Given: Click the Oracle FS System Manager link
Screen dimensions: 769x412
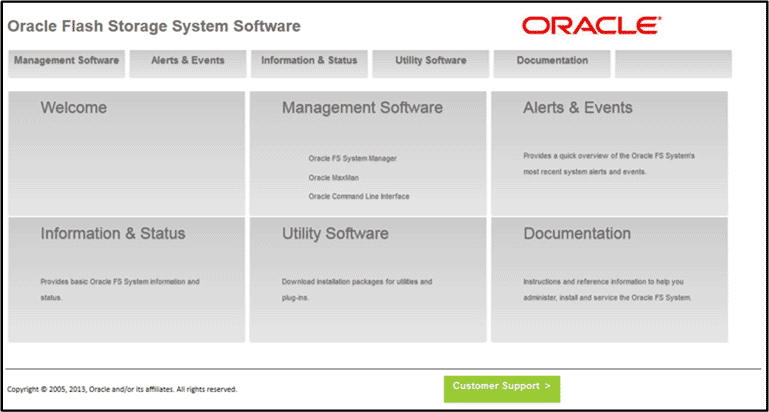Looking at the screenshot, I should tap(353, 158).
